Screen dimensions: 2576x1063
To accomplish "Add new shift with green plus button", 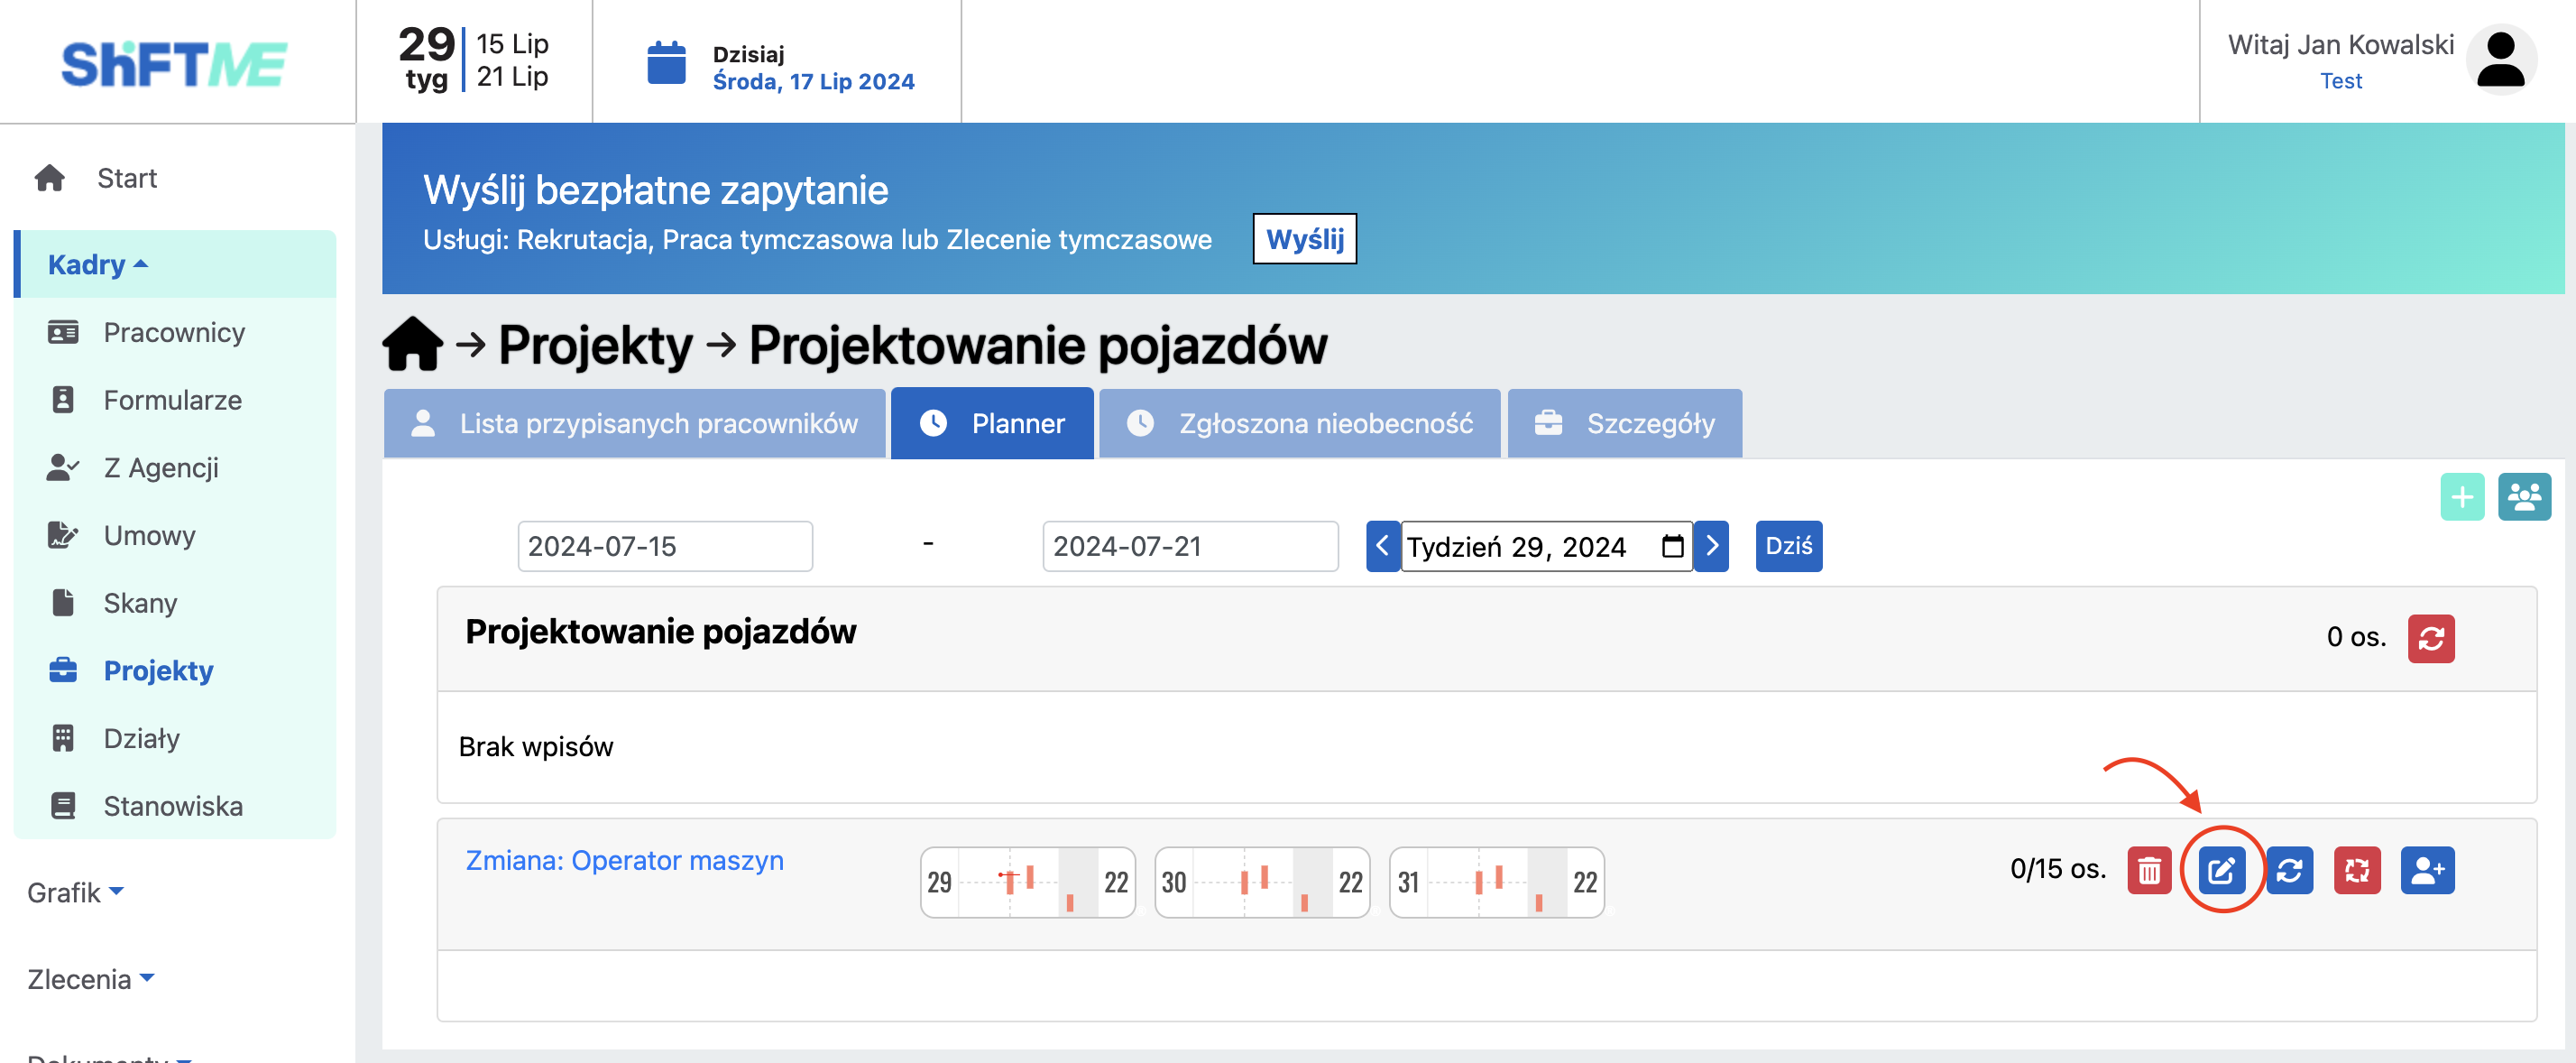I will (x=2462, y=497).
